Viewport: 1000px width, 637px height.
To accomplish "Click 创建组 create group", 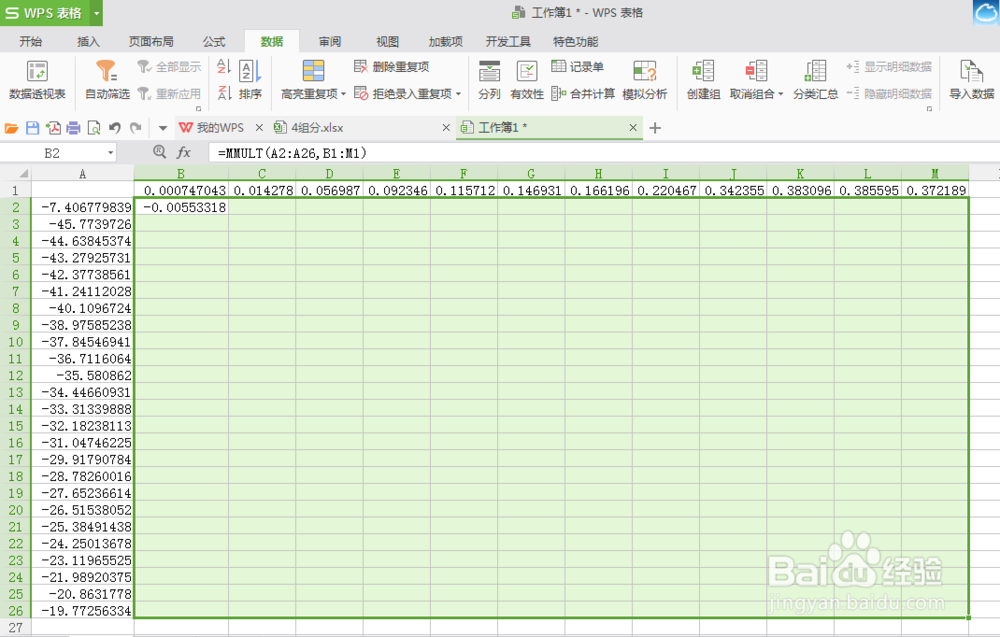I will point(703,80).
